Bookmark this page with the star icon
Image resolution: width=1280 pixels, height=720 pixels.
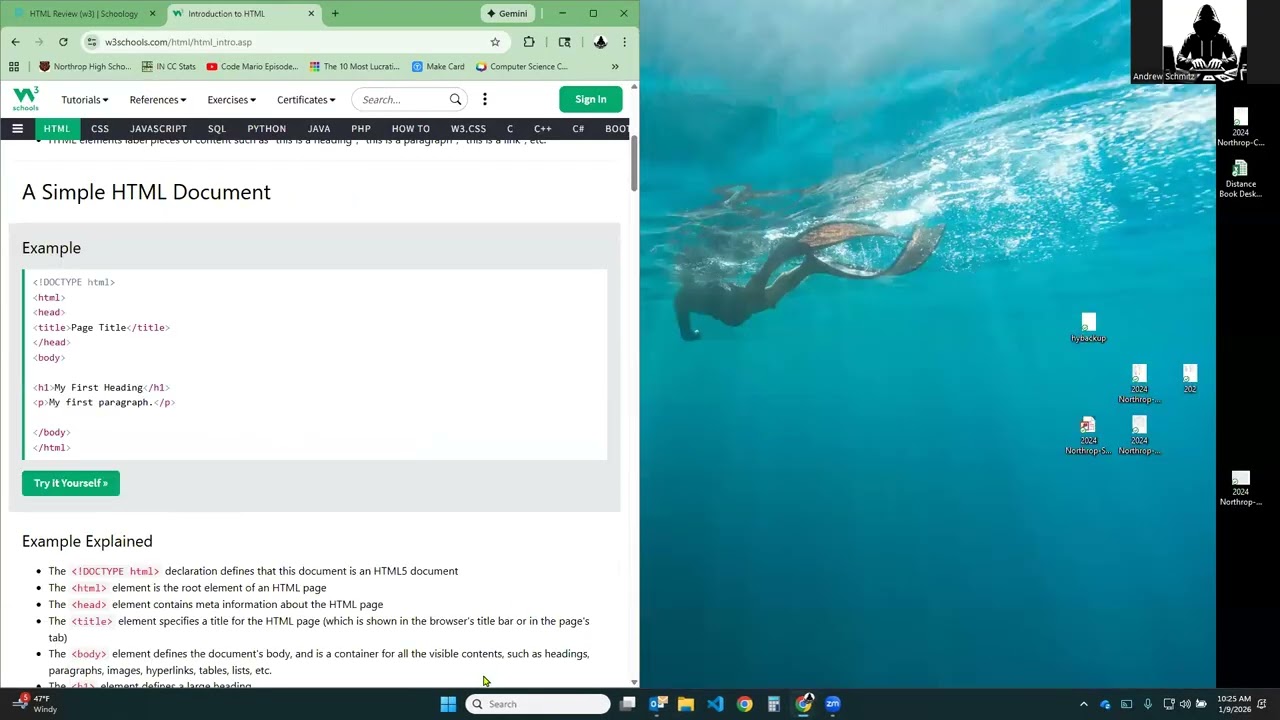pos(495,42)
